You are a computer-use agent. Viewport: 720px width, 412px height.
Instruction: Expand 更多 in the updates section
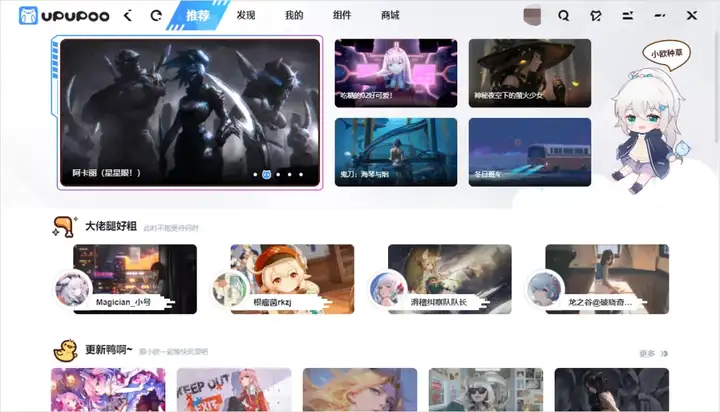653,353
